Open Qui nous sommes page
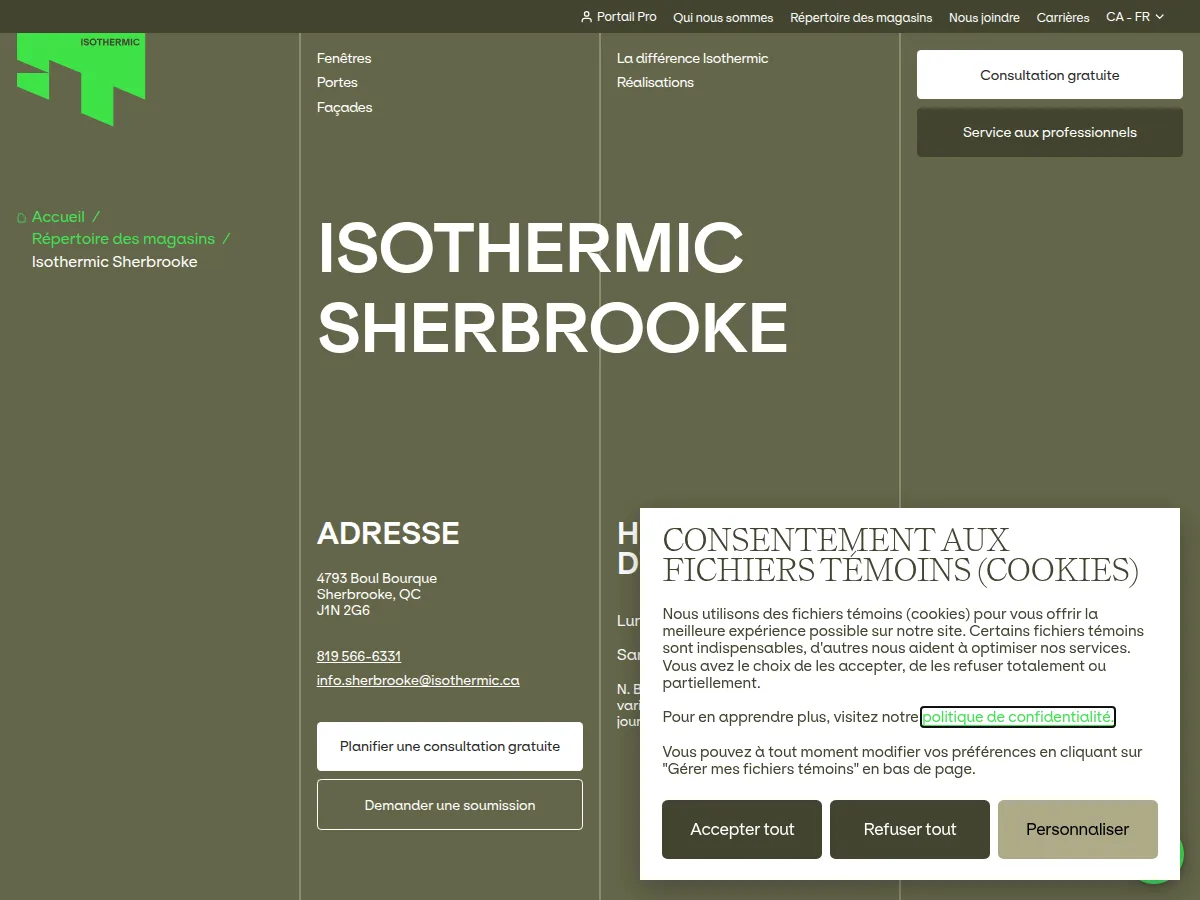The width and height of the screenshot is (1200, 900). (x=723, y=17)
